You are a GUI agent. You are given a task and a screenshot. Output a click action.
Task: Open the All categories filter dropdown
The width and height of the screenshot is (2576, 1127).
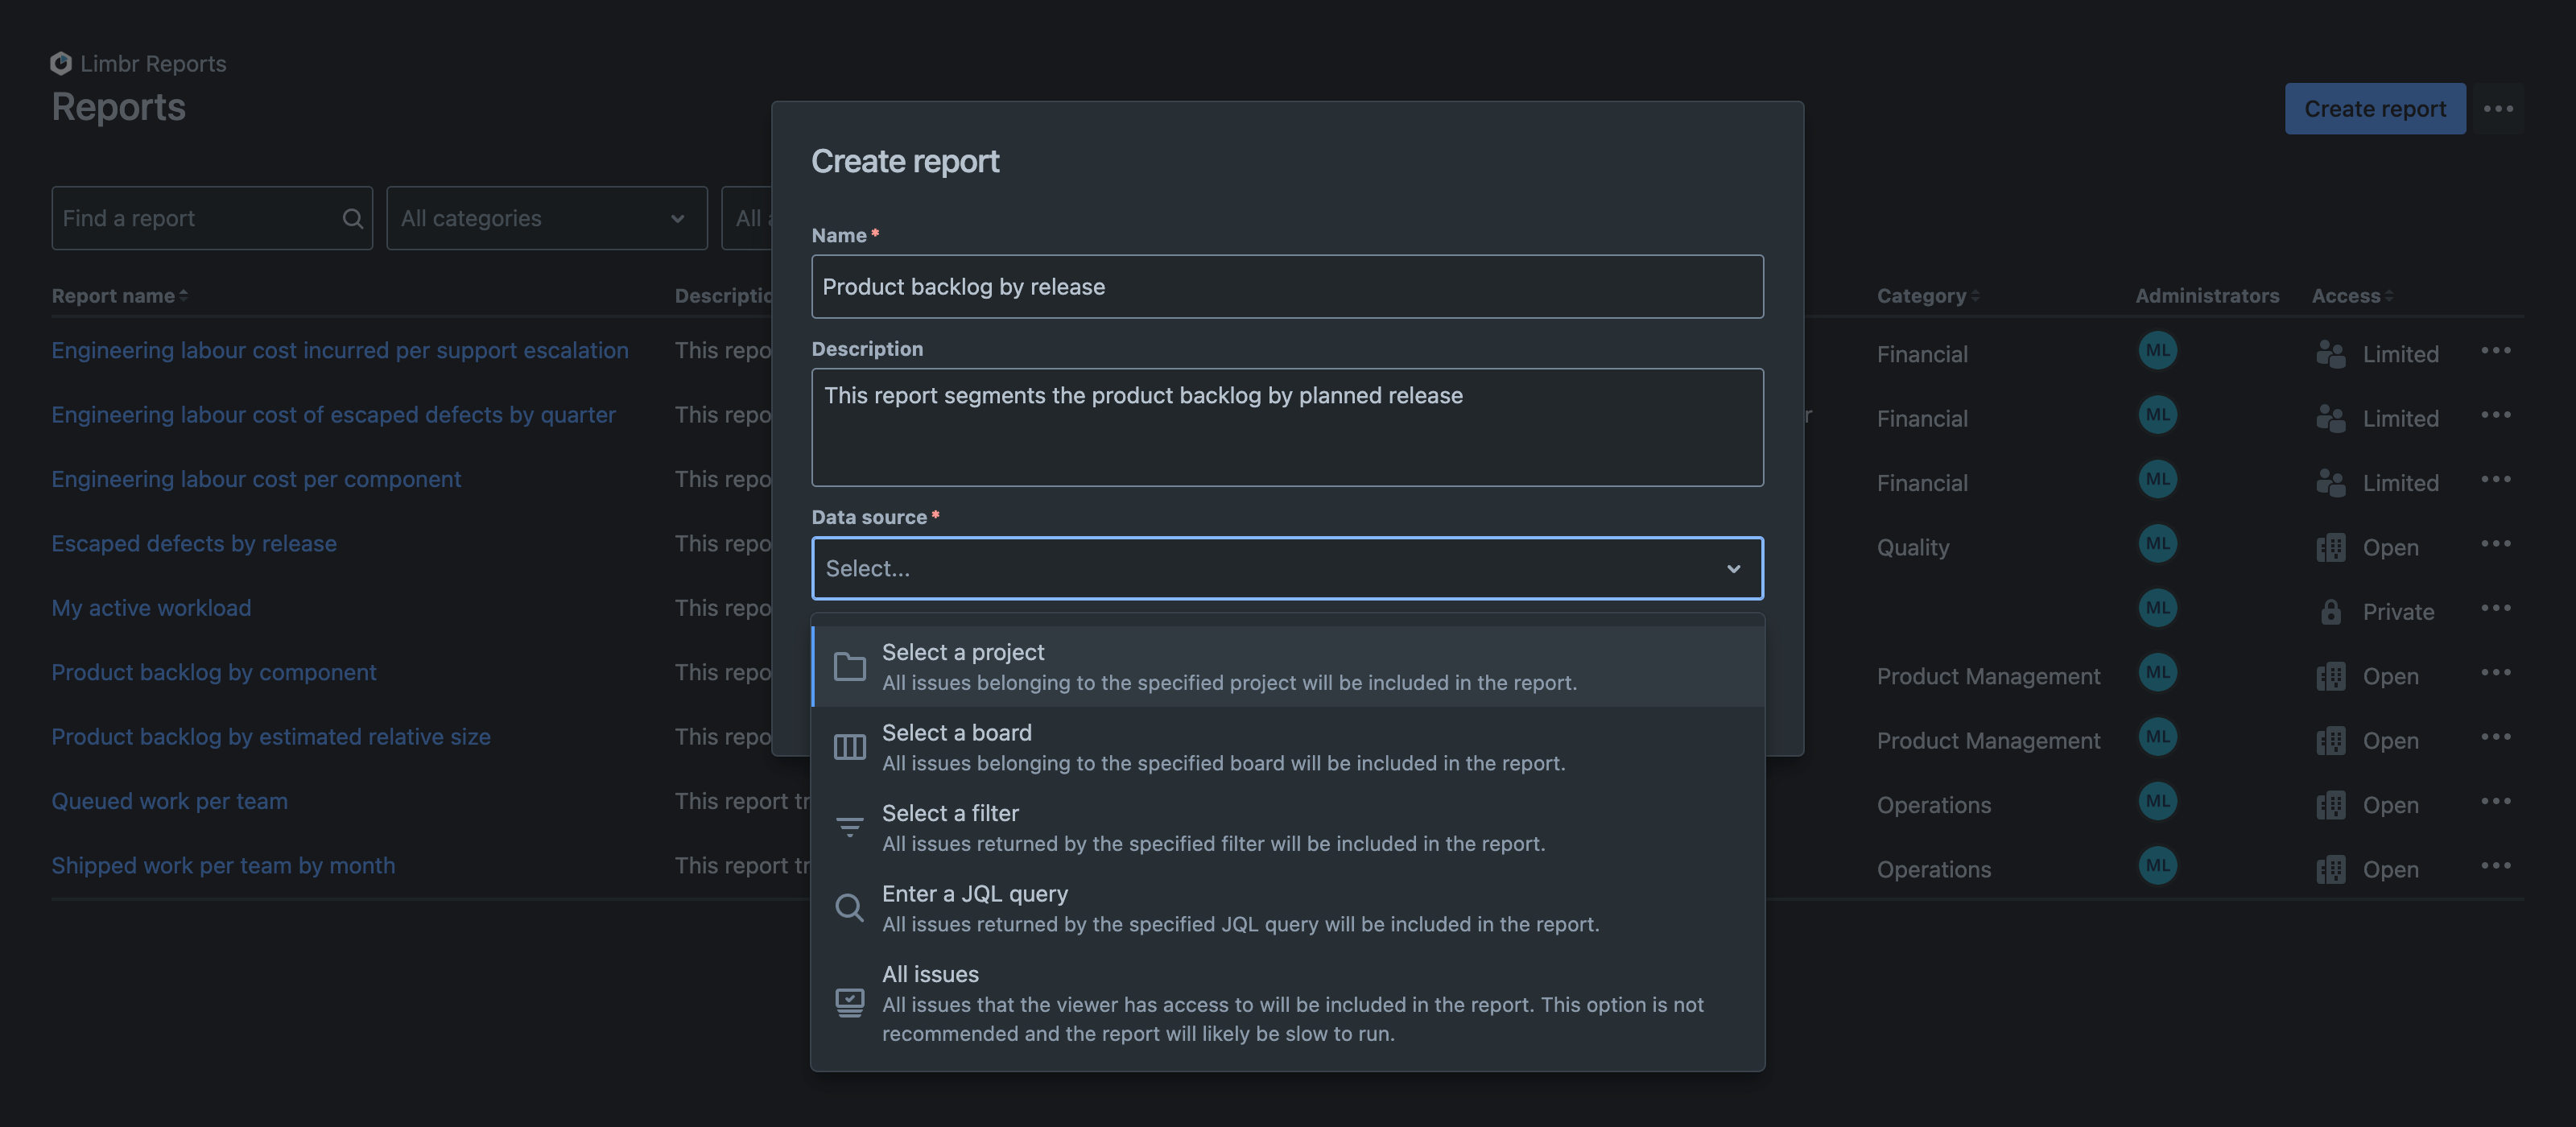click(x=547, y=218)
